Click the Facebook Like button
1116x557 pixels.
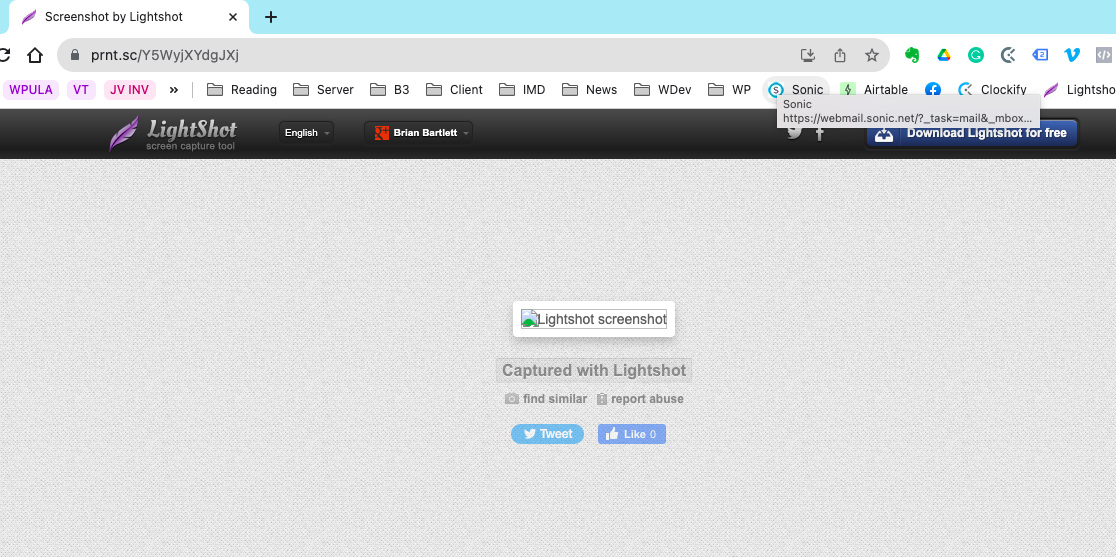click(x=632, y=434)
